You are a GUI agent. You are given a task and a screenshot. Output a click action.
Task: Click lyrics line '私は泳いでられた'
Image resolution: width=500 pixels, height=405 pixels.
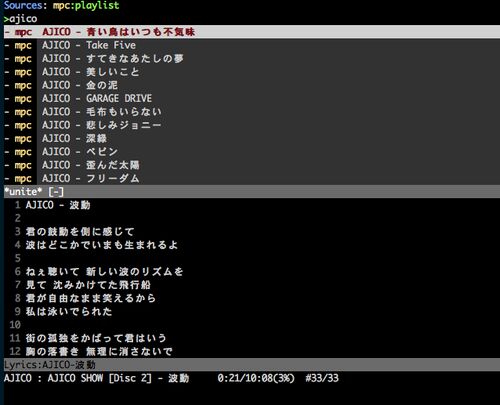coord(69,311)
